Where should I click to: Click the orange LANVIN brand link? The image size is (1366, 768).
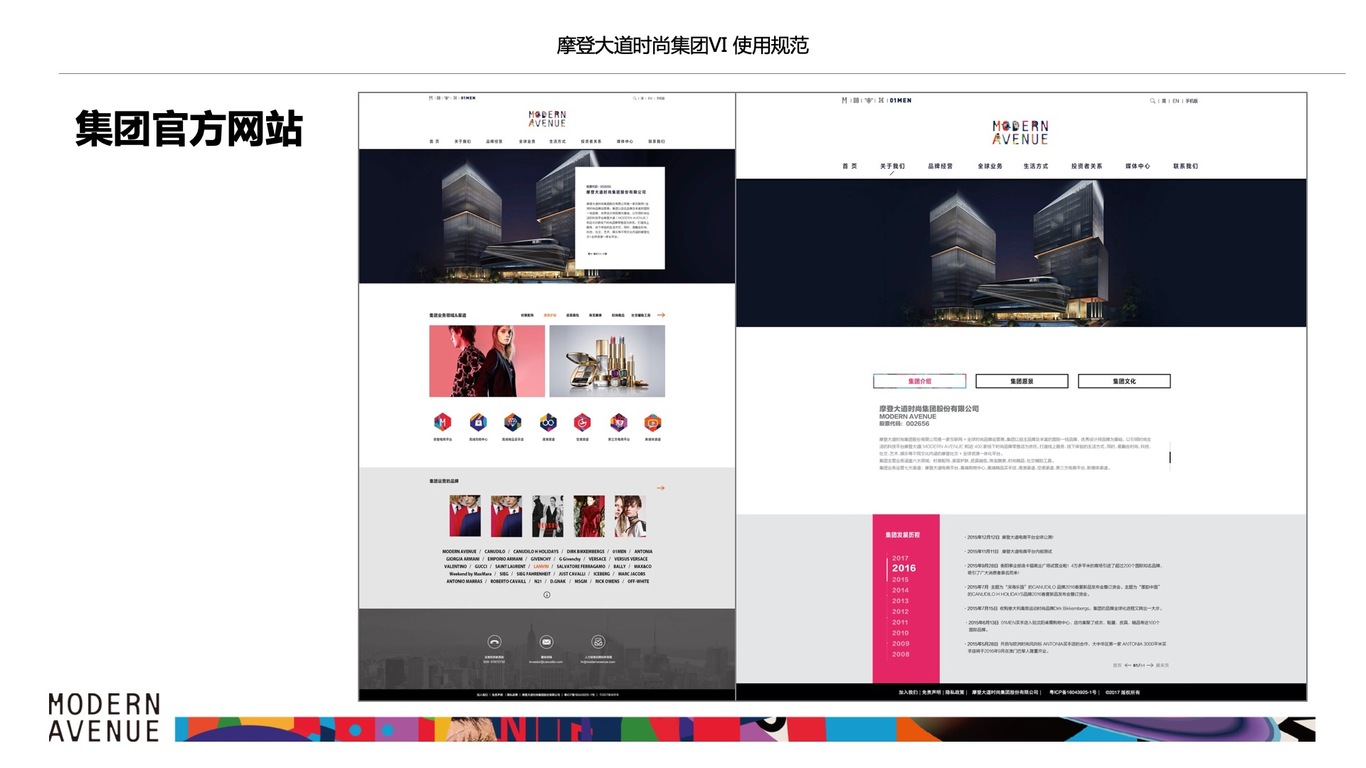tap(541, 566)
